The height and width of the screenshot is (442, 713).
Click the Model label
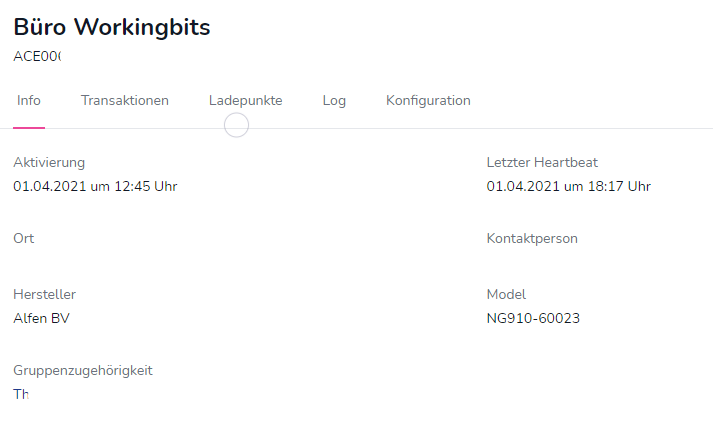506,295
